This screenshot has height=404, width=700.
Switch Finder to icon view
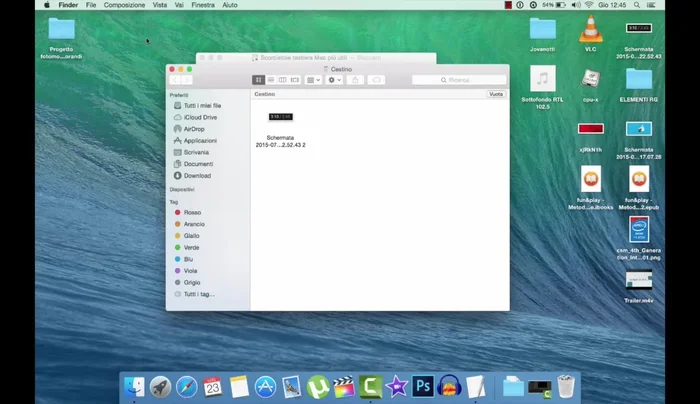(259, 80)
